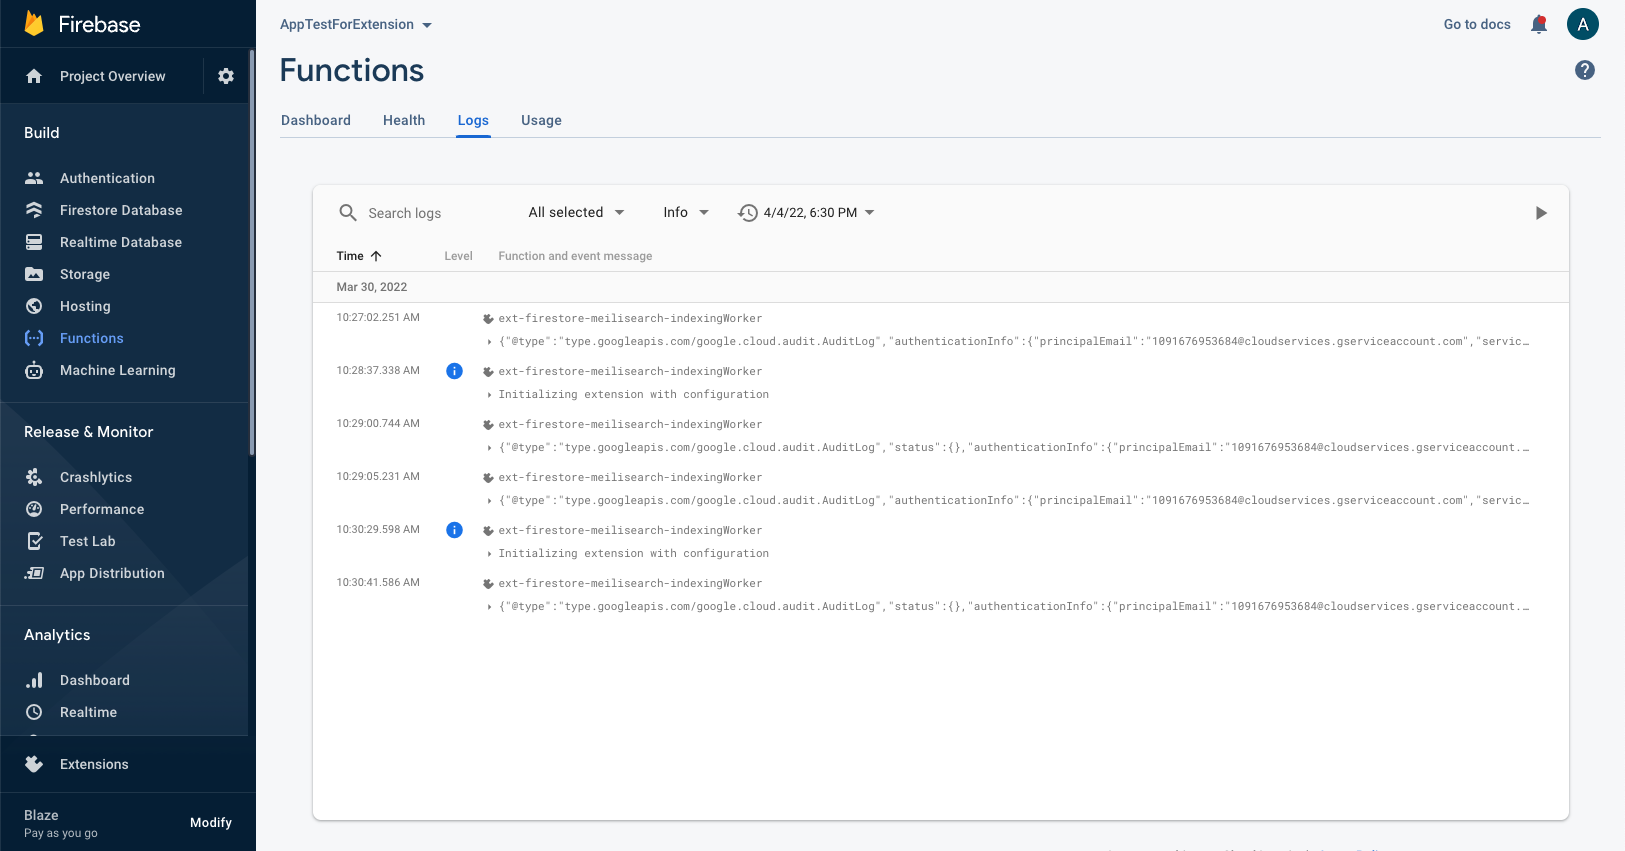Click Level column header
Screen dimensions: 1625x851
point(458,256)
